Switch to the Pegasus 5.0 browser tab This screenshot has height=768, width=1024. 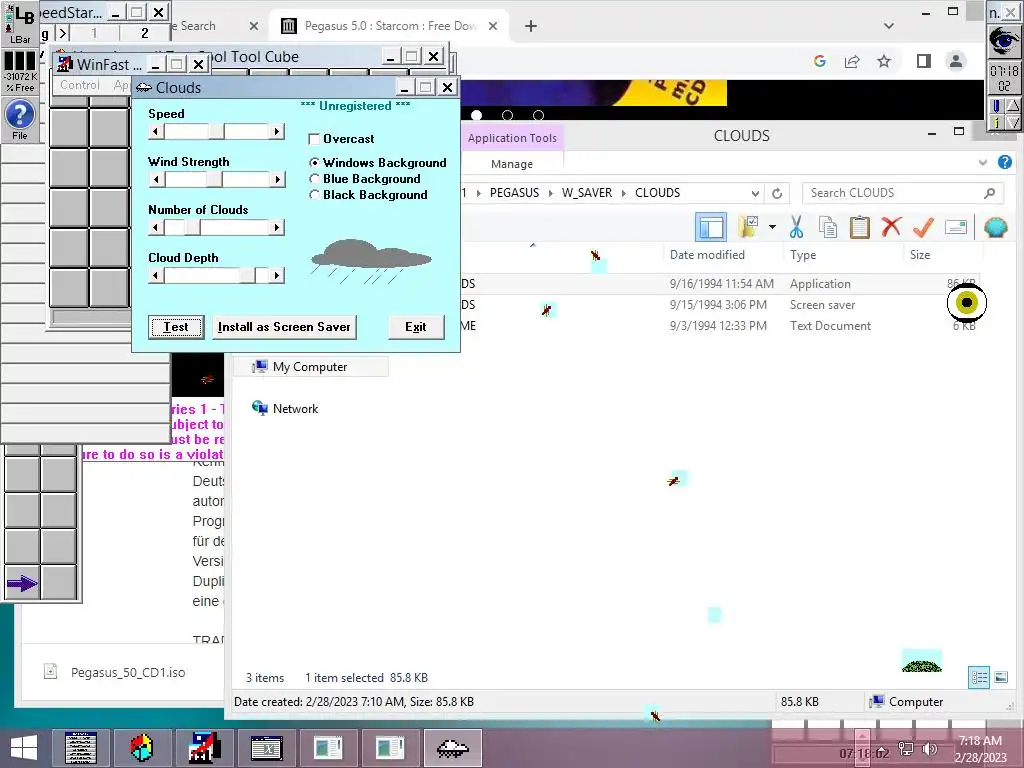tap(390, 26)
